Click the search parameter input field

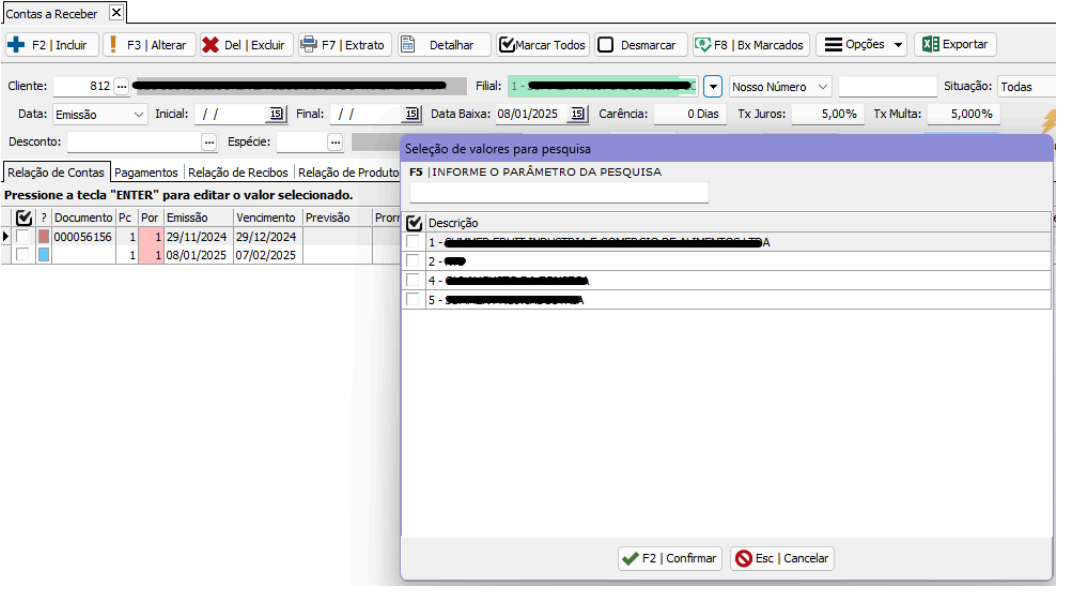[559, 193]
